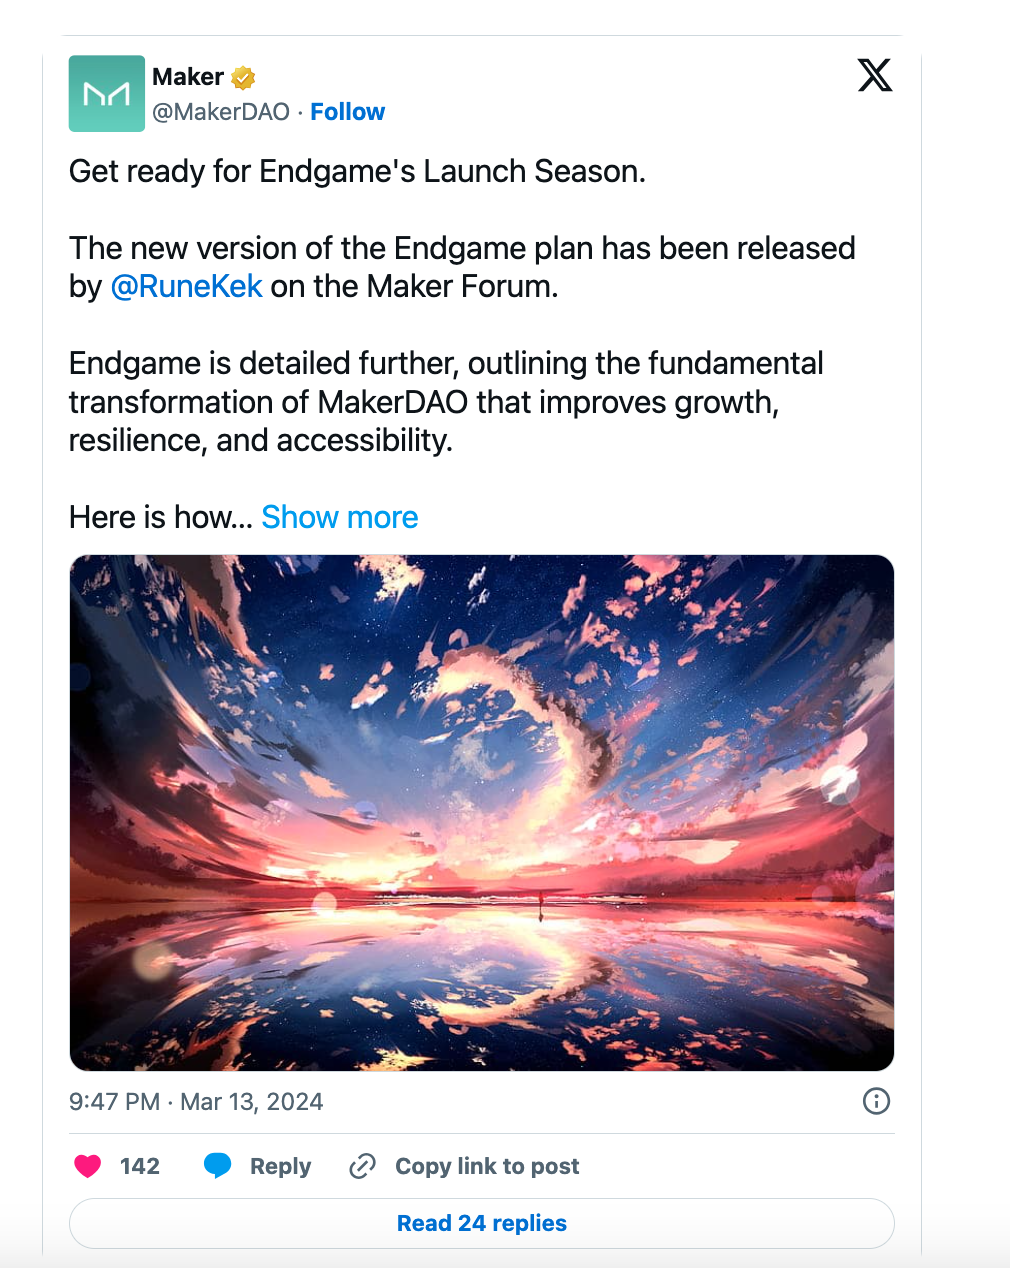Image resolution: width=1010 pixels, height=1268 pixels.
Task: Click the Maker display name
Action: 188,77
